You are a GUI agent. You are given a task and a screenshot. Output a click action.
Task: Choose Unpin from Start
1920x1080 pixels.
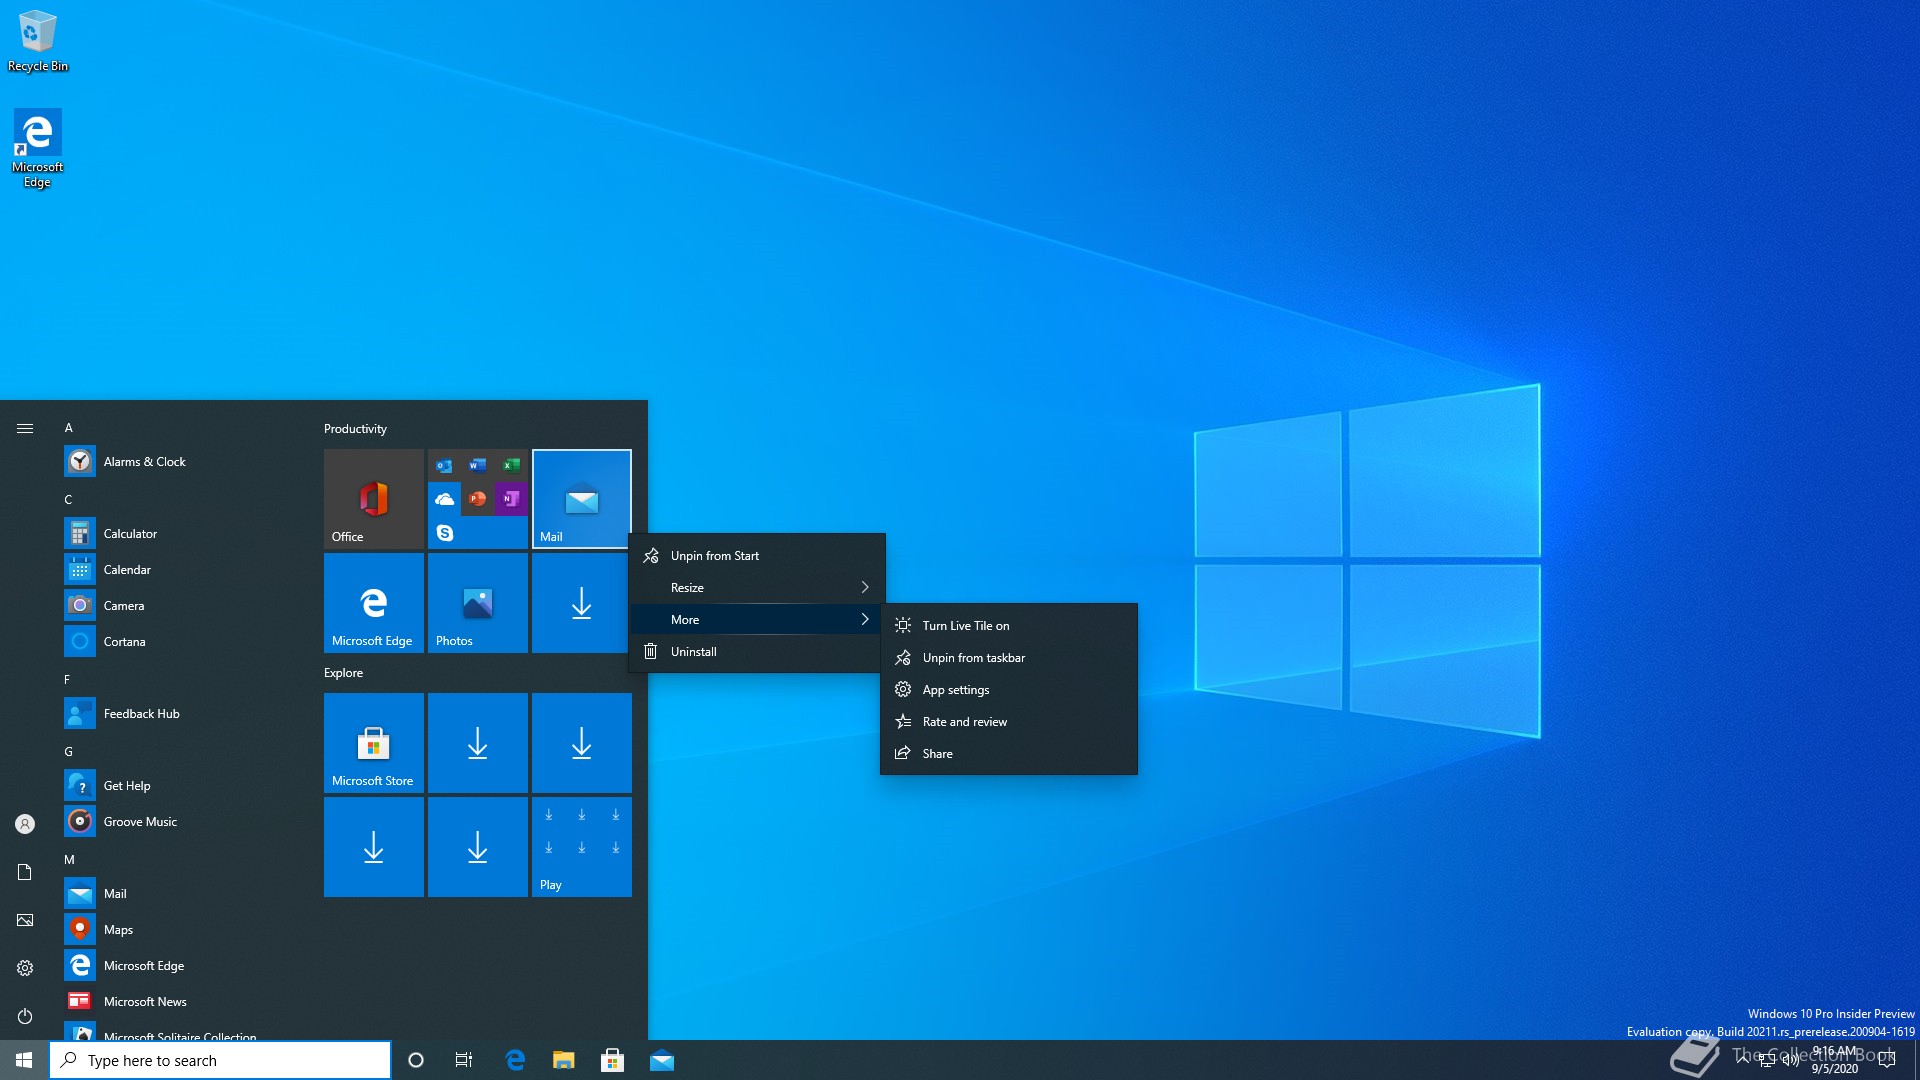tap(757, 556)
